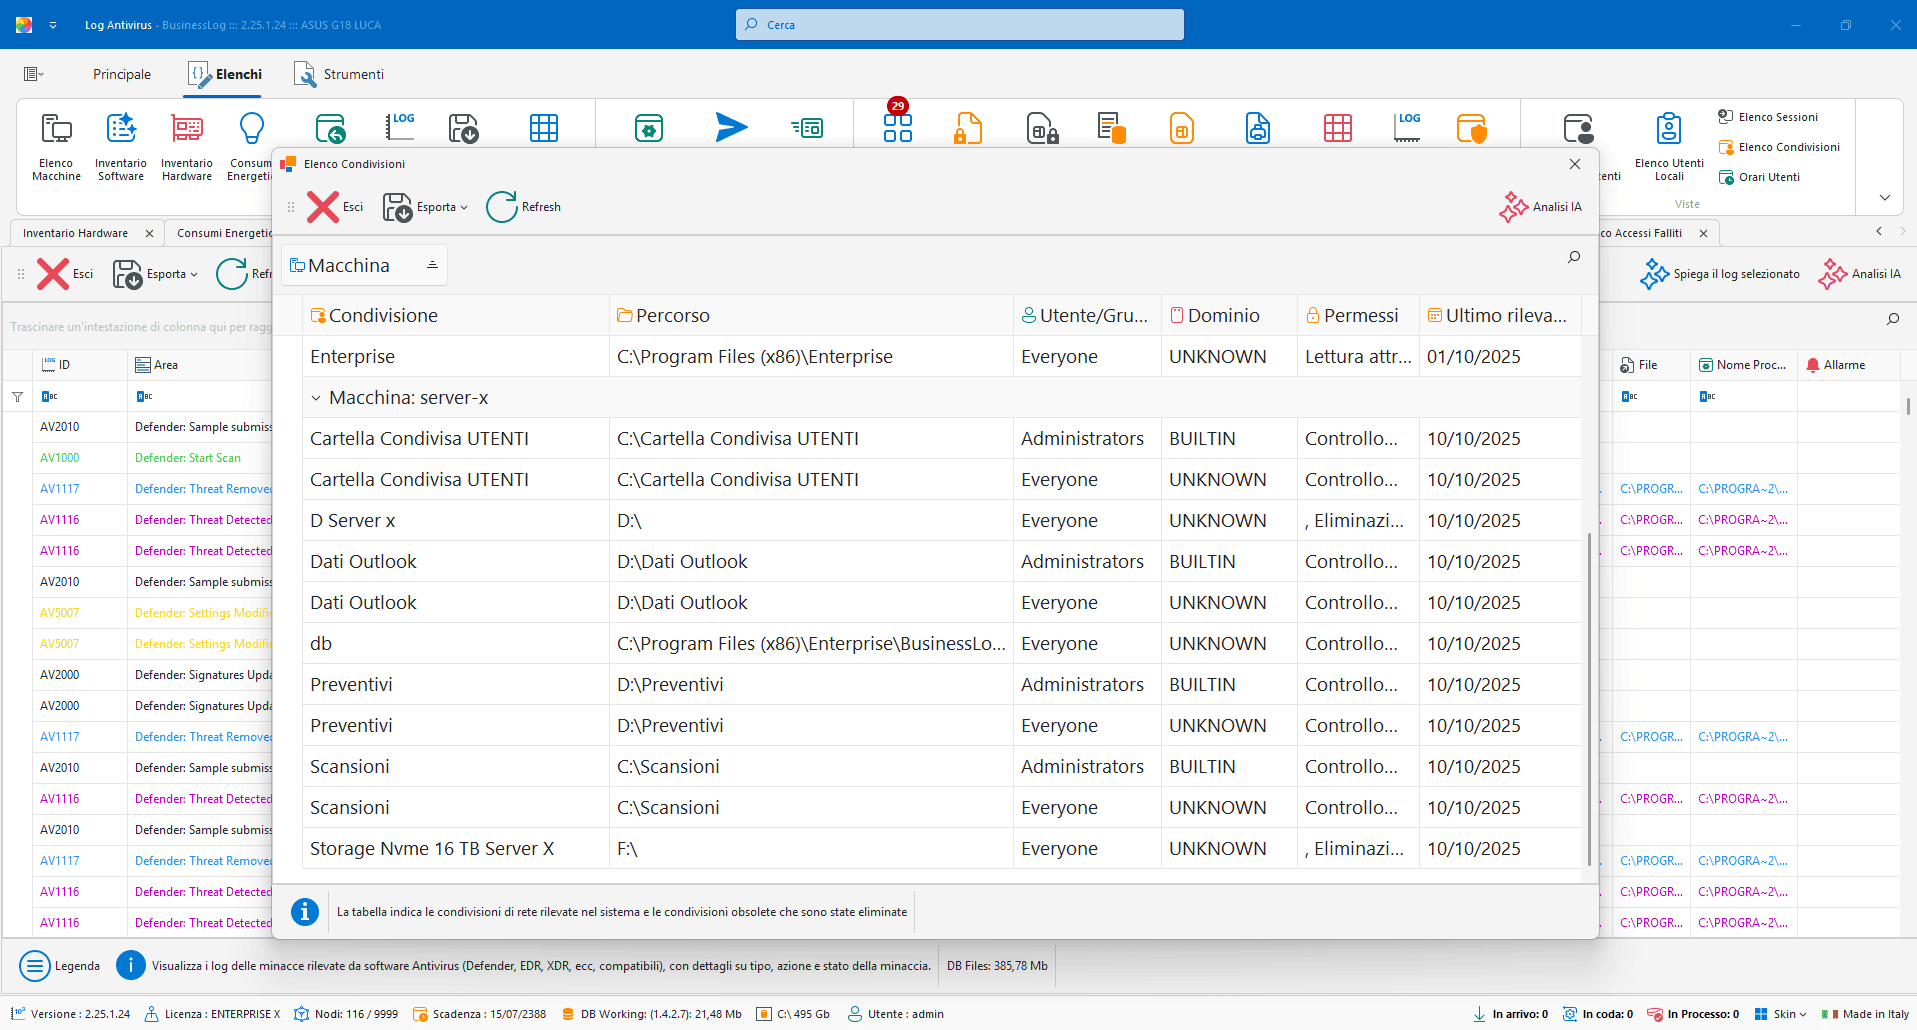Click the Legenda button

(61, 966)
